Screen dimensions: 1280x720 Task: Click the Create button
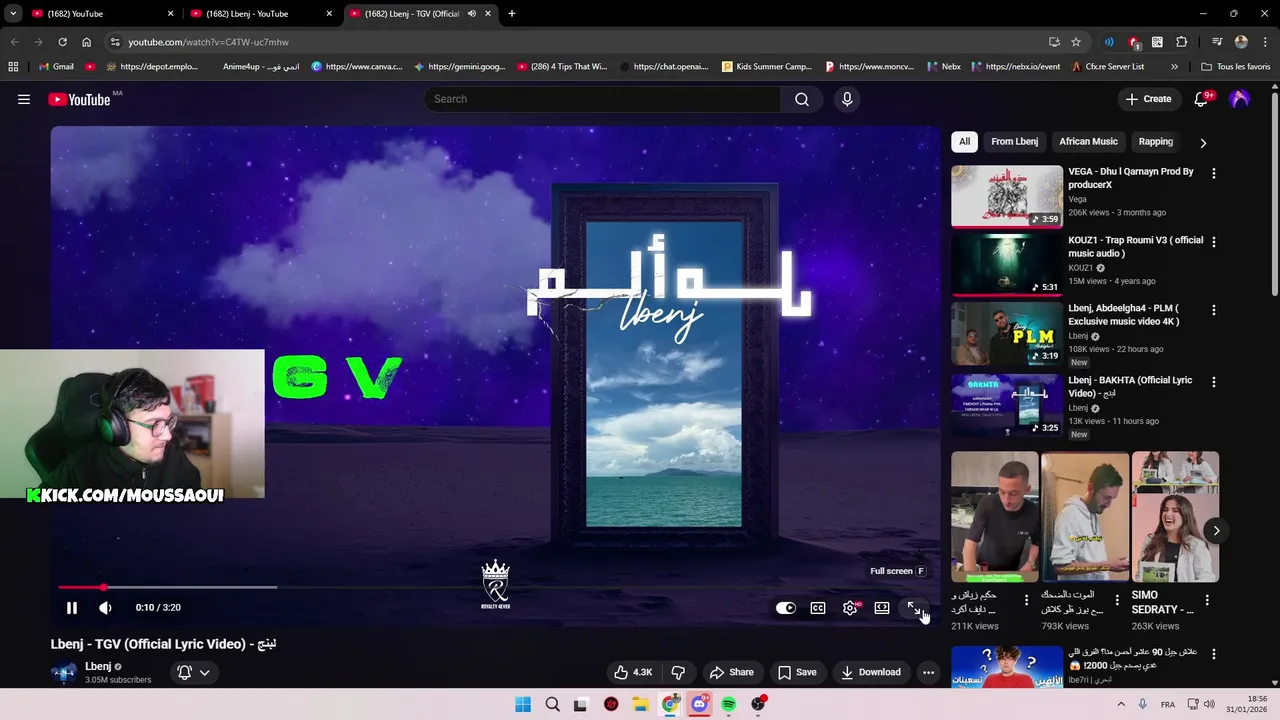pyautogui.click(x=1148, y=99)
